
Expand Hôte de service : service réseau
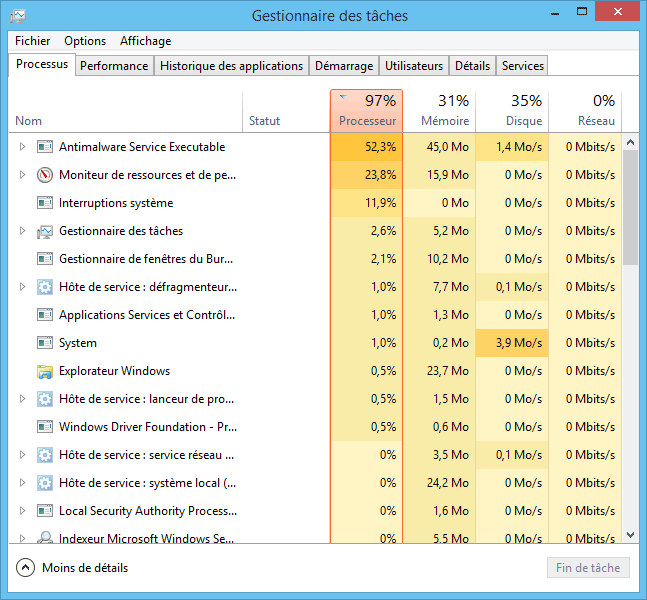[23, 455]
